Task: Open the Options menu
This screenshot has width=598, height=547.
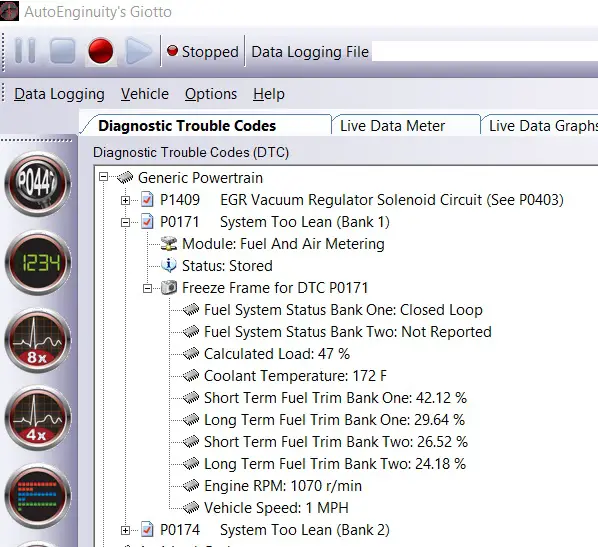Action: coord(211,94)
